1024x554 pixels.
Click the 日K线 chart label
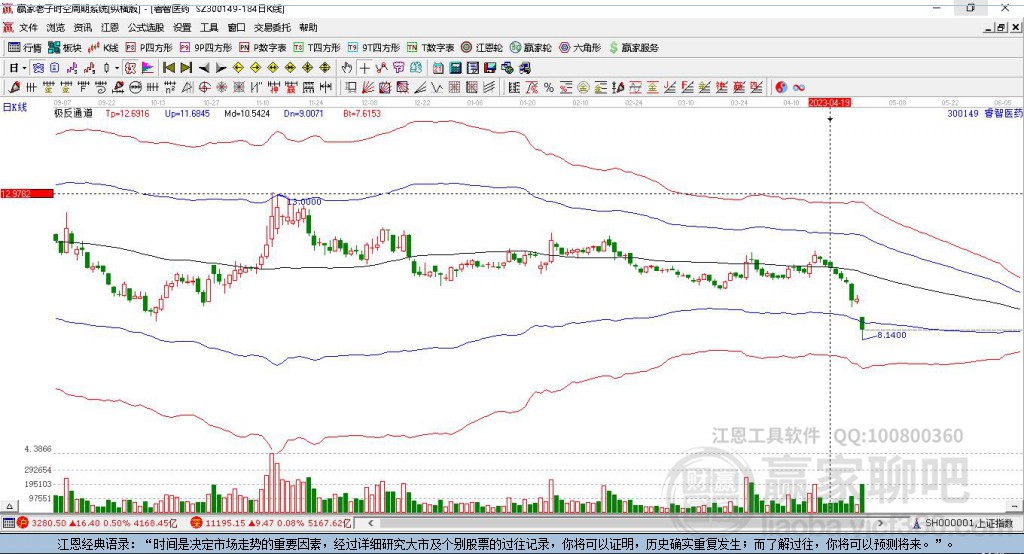click(x=15, y=107)
